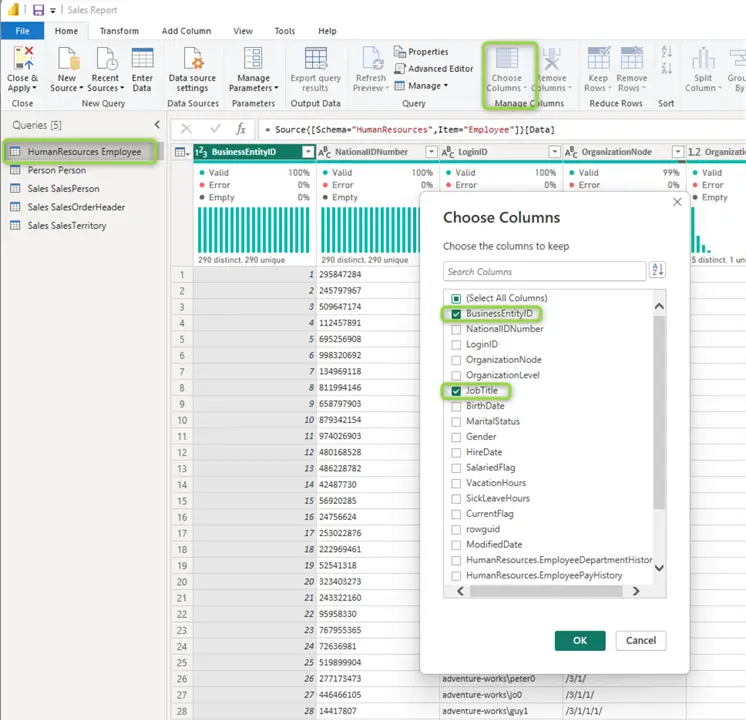Toggle the Select All Columns checkbox
This screenshot has width=746, height=720.
456,298
